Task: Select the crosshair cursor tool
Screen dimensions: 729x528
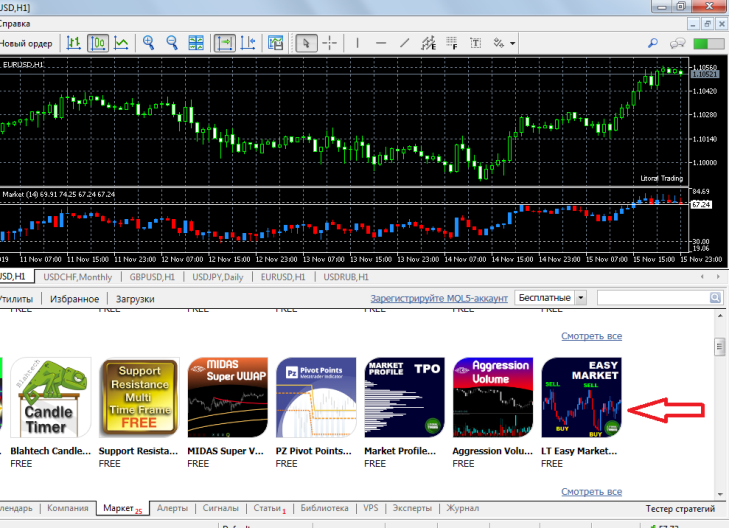Action: [x=330, y=43]
